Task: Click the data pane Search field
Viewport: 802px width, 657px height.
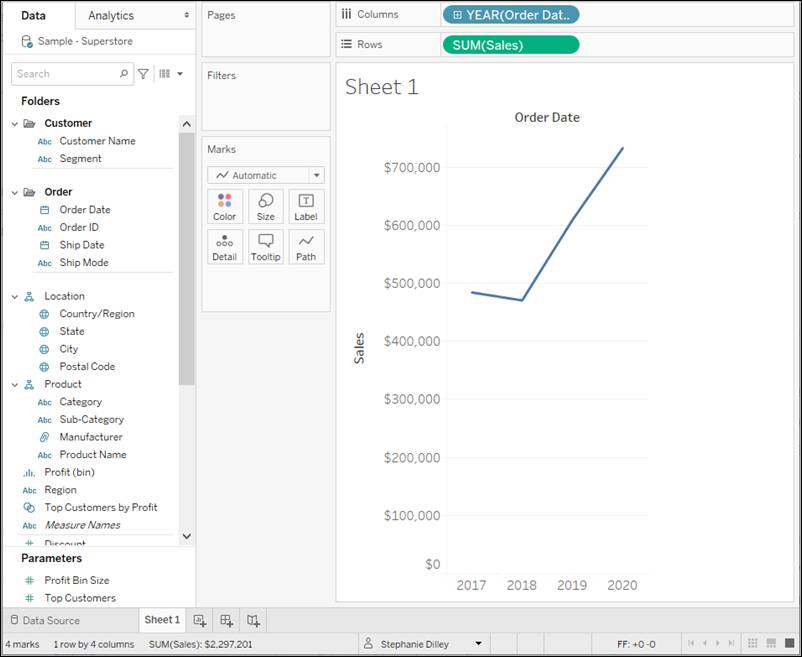Action: click(73, 74)
